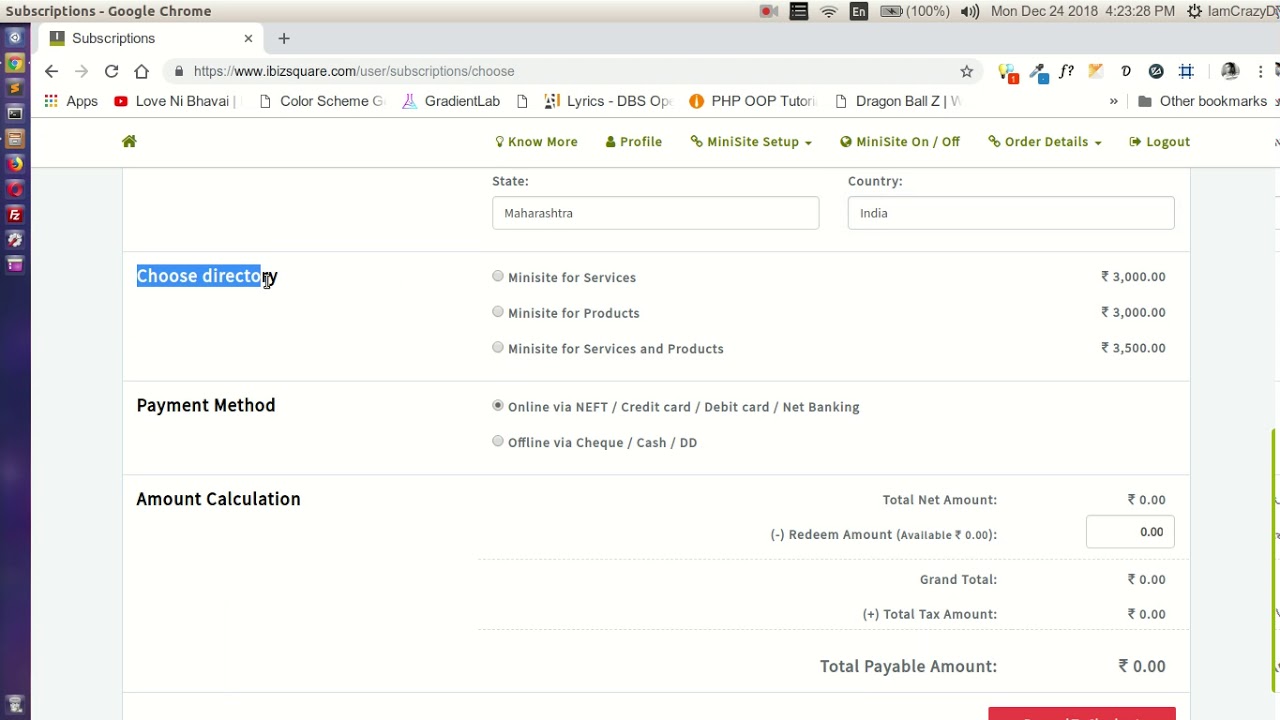The height and width of the screenshot is (720, 1280).
Task: Open the Wi-Fi network indicator
Action: pos(829,11)
